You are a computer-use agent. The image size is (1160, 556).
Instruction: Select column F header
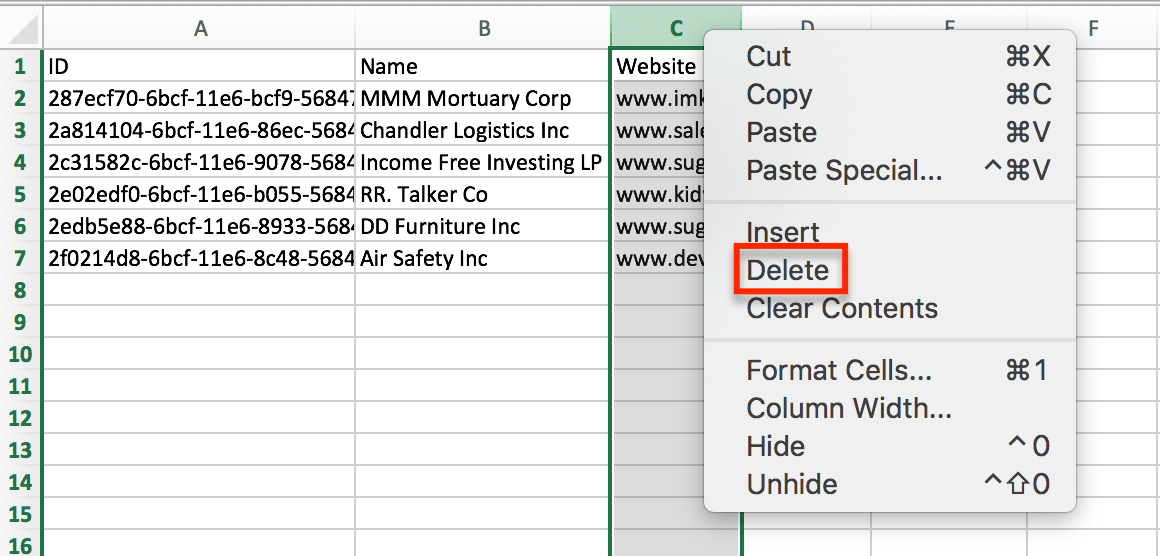coord(1093,28)
